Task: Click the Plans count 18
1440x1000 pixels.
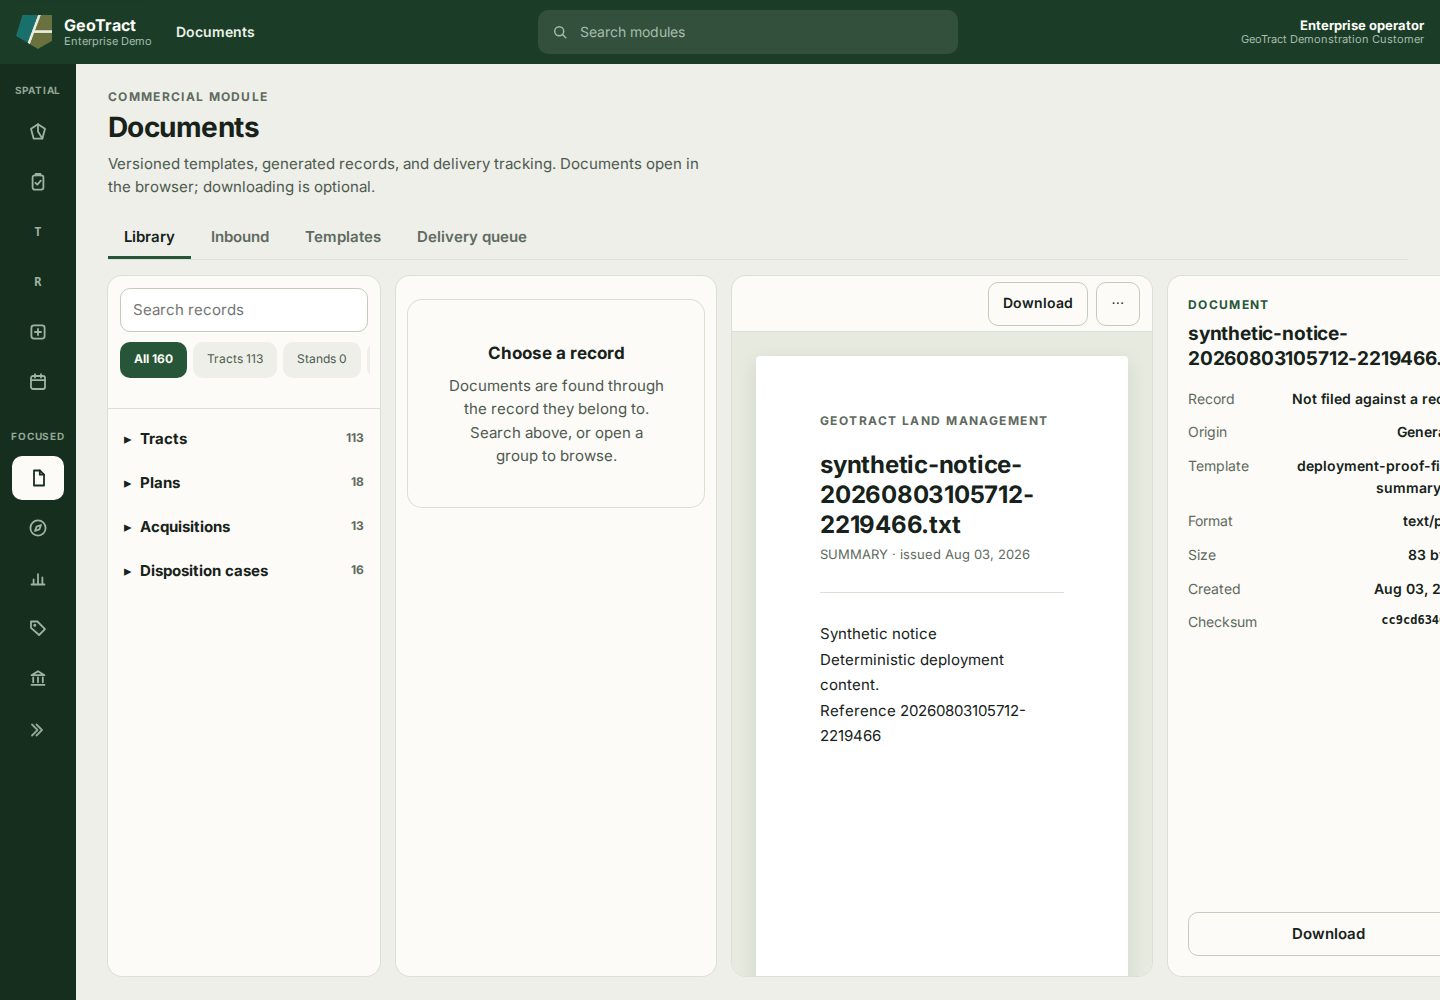Action: click(x=357, y=482)
